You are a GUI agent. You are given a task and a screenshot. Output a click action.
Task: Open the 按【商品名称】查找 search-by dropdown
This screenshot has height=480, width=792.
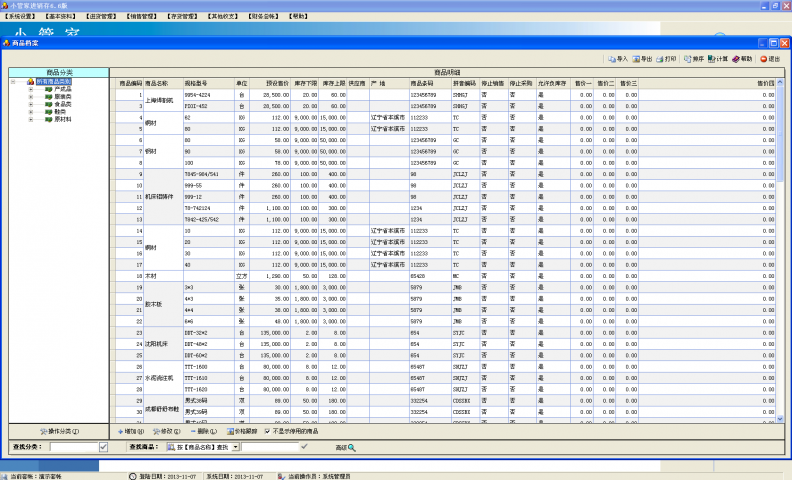point(234,446)
